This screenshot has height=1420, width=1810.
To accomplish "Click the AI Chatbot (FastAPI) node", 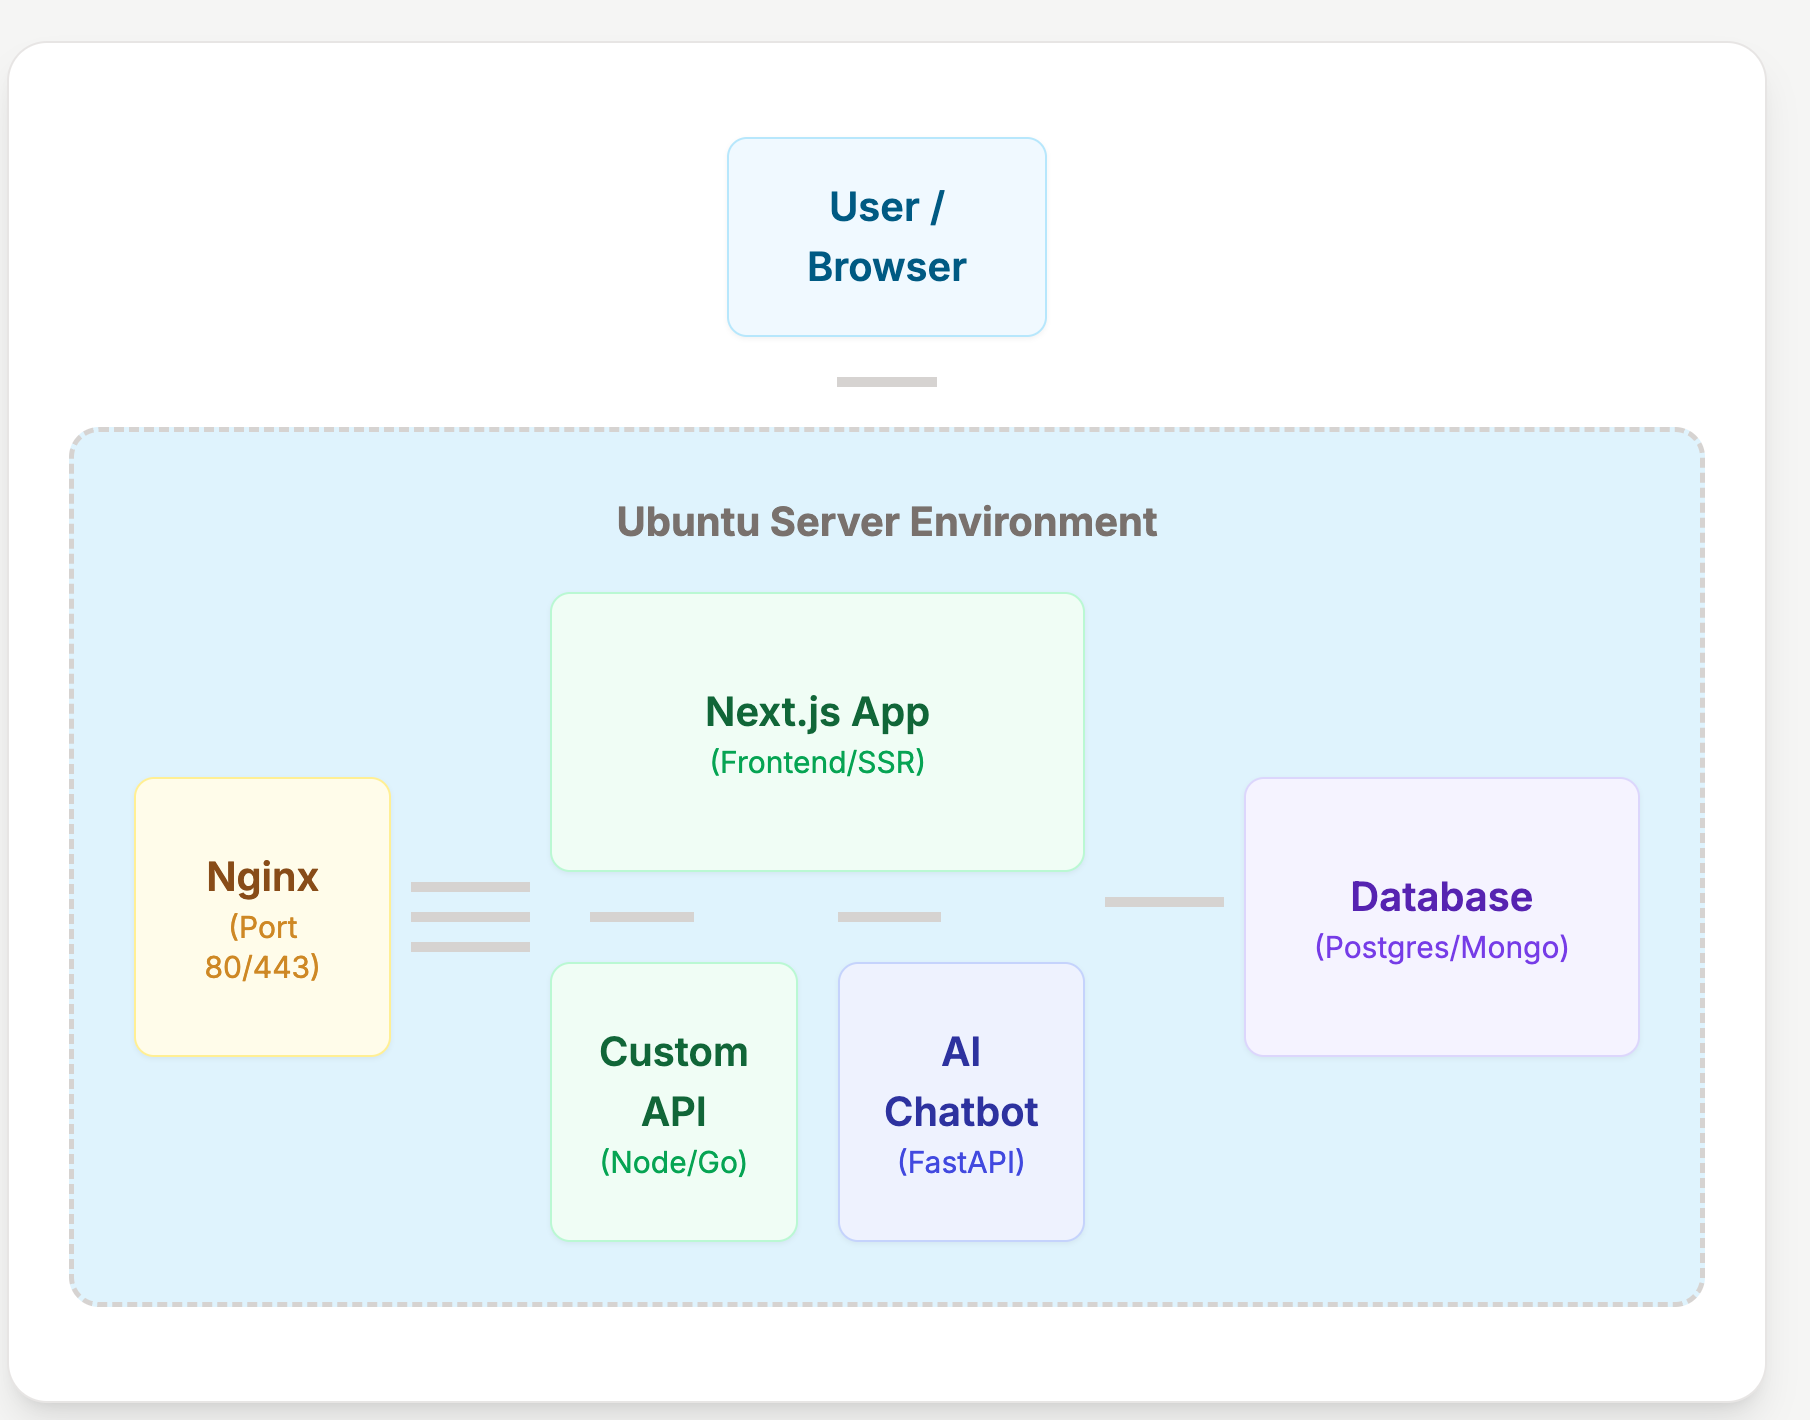I will pyautogui.click(x=961, y=1100).
